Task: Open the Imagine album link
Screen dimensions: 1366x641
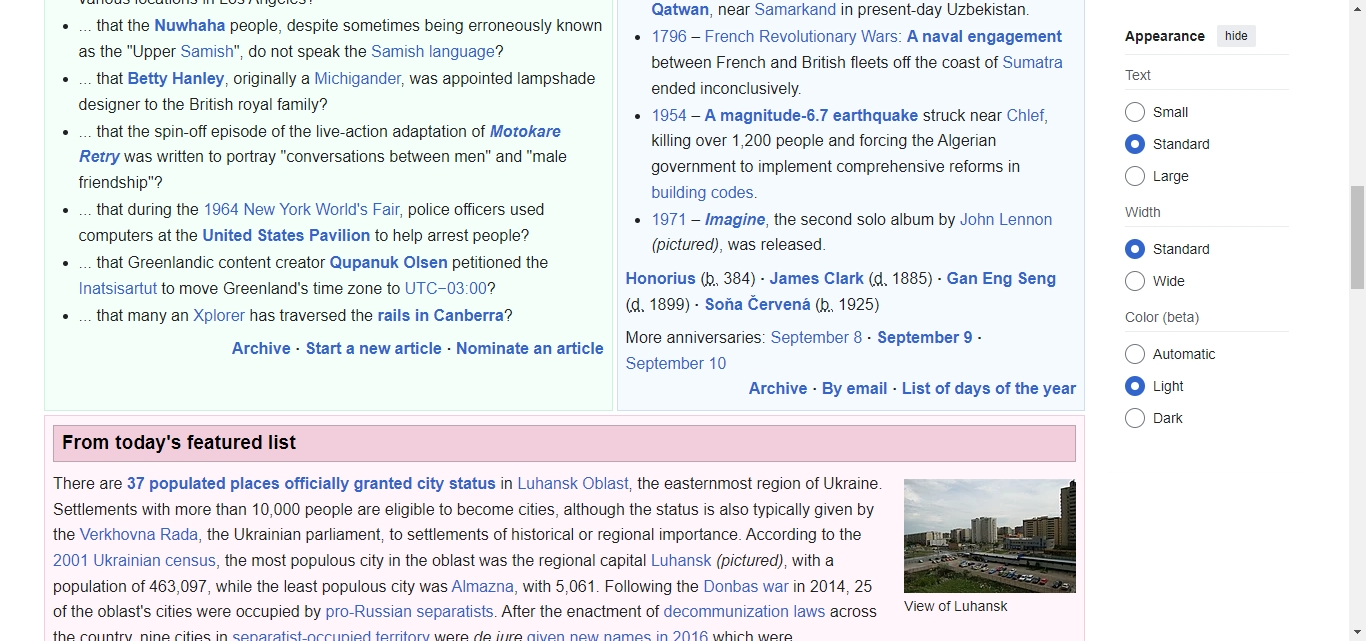Action: coord(735,219)
